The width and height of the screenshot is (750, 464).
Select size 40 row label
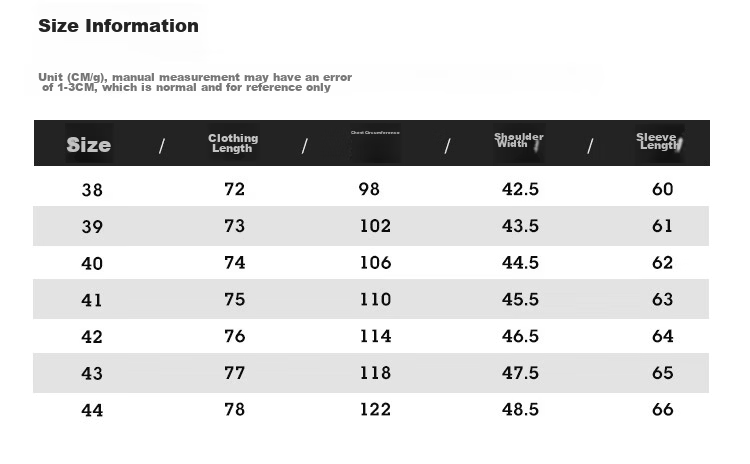coord(92,264)
